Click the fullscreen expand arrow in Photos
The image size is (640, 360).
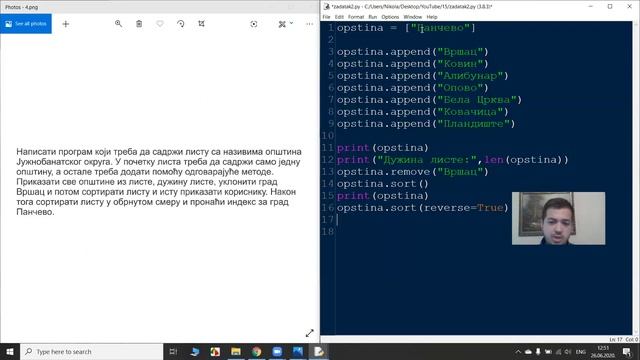pyautogui.click(x=310, y=333)
